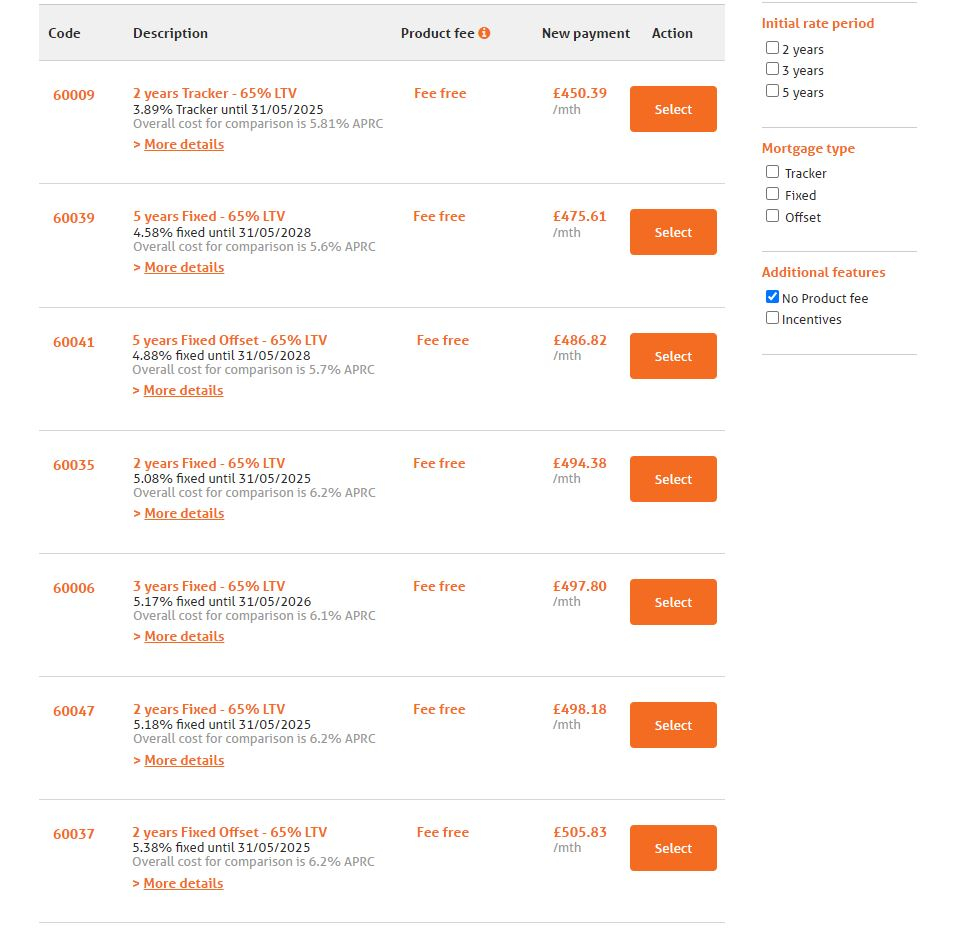Check the 2 years rate period box
Image resolution: width=962 pixels, height=929 pixels.
(x=772, y=47)
